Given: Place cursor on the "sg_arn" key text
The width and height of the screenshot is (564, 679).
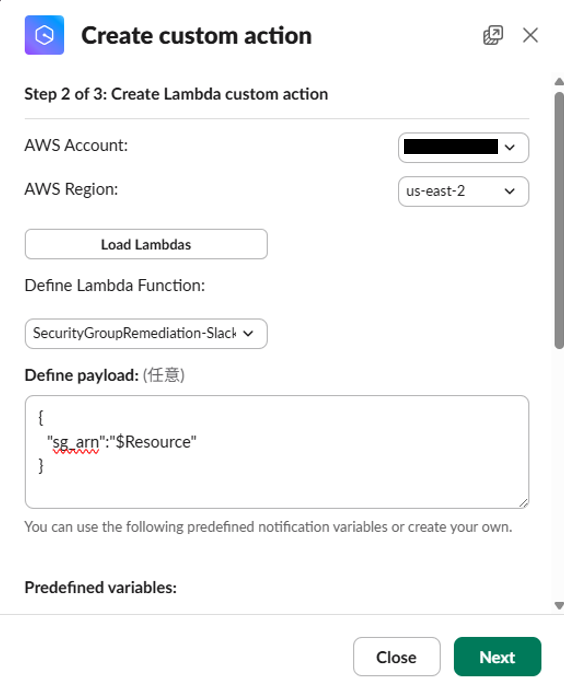Looking at the screenshot, I should click(76, 442).
